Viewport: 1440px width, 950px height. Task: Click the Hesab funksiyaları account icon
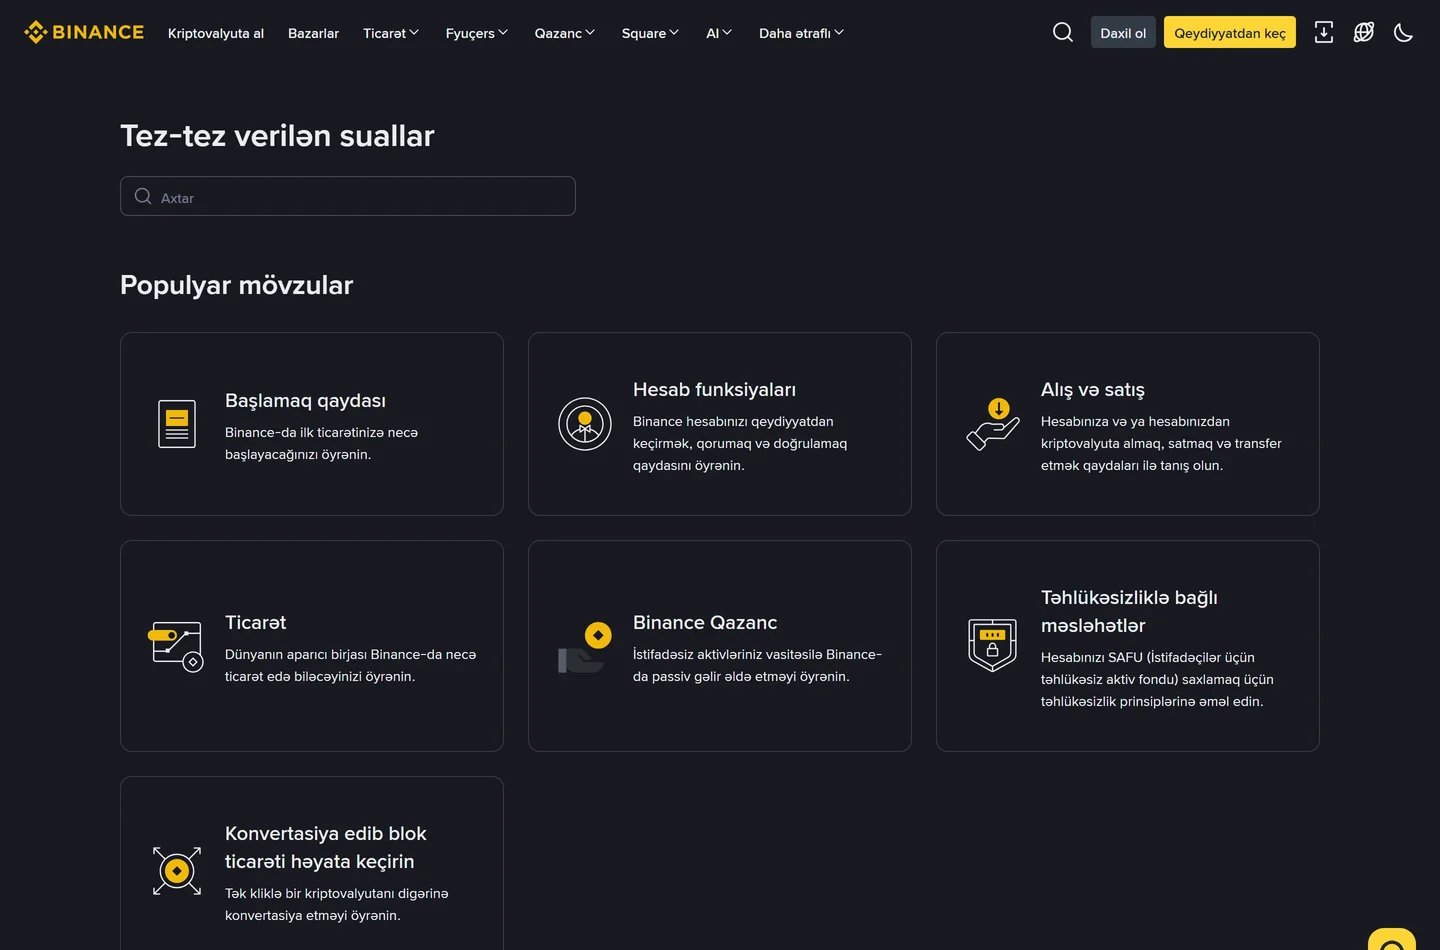tap(585, 424)
